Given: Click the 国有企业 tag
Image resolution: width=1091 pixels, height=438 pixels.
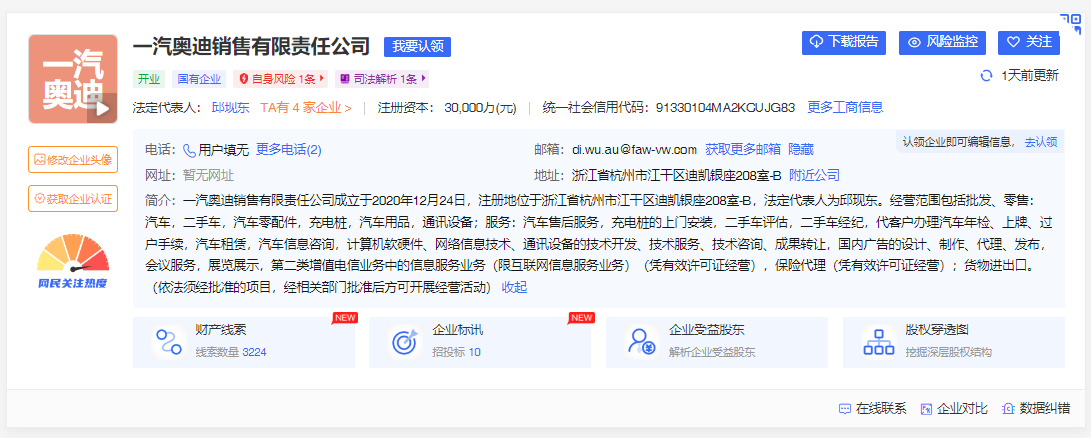Looking at the screenshot, I should coord(199,79).
